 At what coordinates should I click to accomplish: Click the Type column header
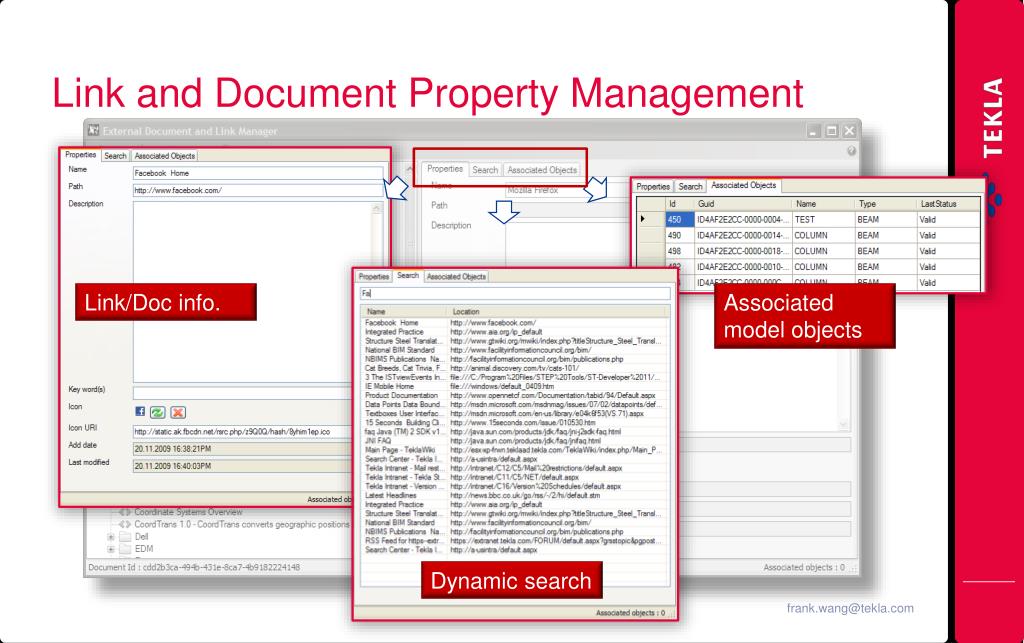tap(886, 204)
